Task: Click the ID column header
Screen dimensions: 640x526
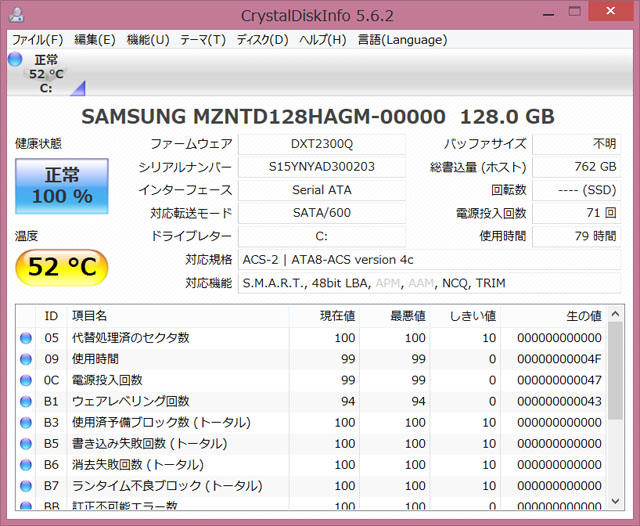Action: pos(51,316)
